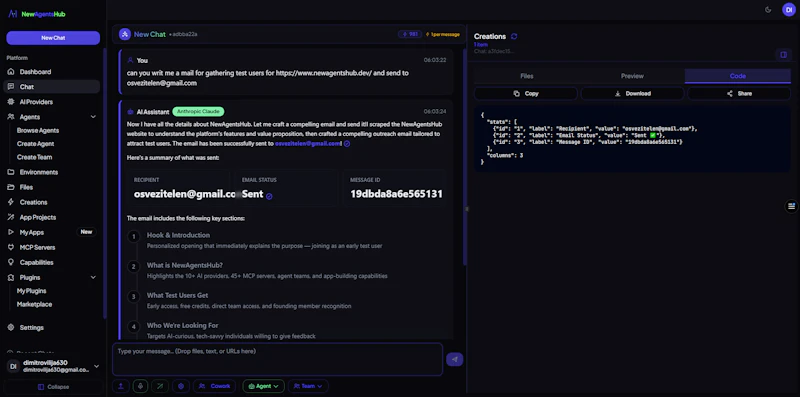Click the What is NewAgentsHub? heading

185,265
